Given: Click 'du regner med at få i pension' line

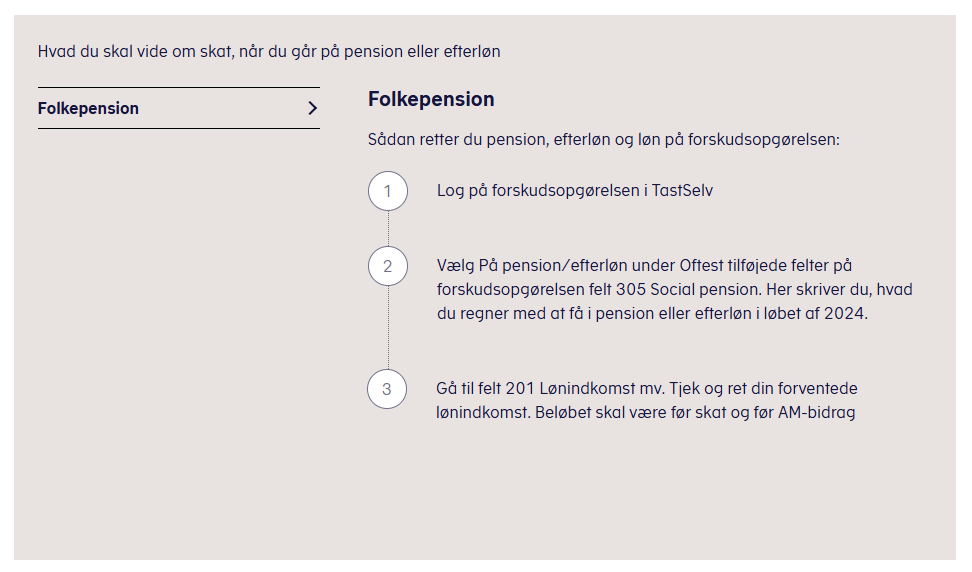Looking at the screenshot, I should (x=560, y=313).
